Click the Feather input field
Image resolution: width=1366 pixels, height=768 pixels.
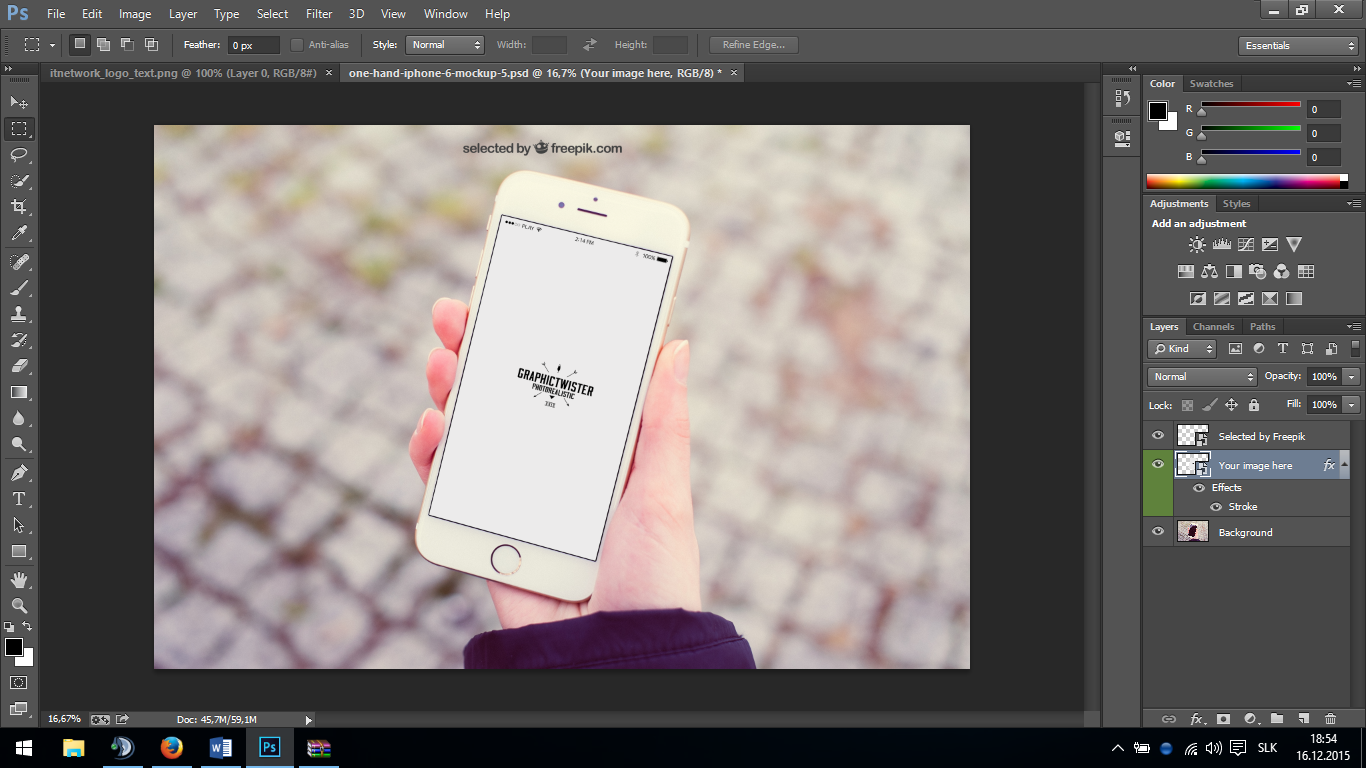[253, 45]
